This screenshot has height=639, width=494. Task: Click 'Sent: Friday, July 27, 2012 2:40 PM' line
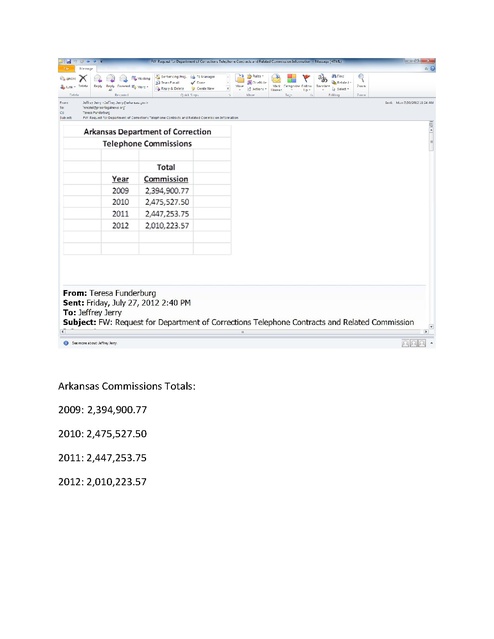[x=127, y=303]
